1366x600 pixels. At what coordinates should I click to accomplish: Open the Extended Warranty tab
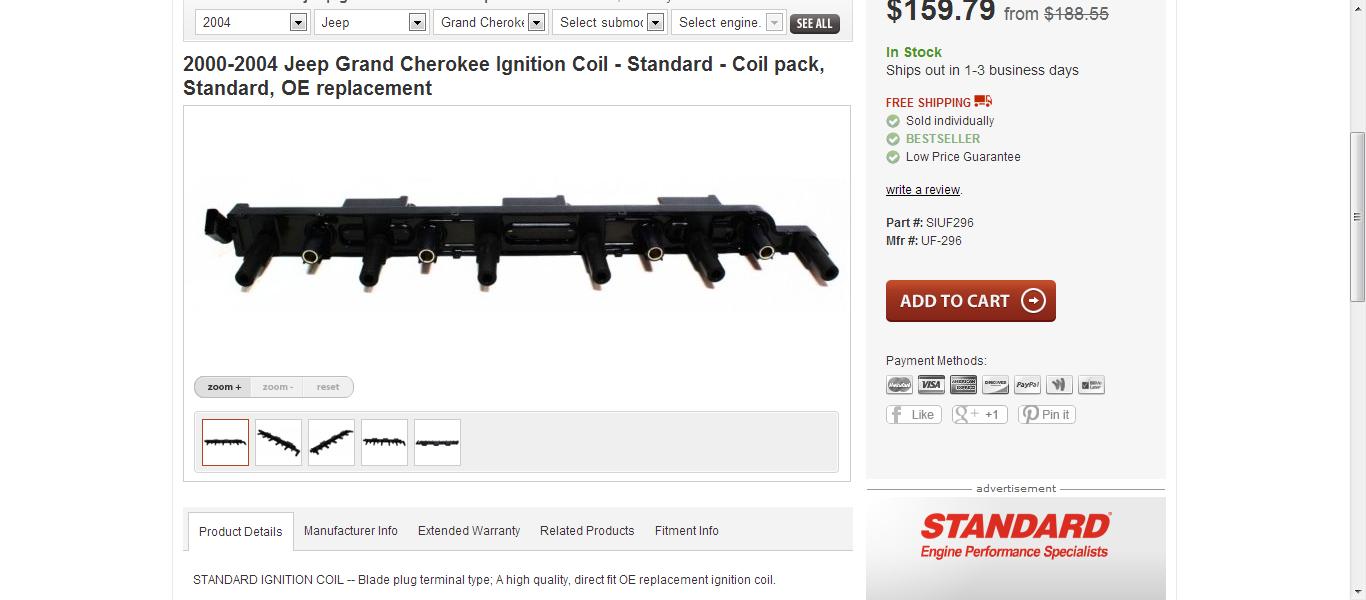pyautogui.click(x=469, y=531)
